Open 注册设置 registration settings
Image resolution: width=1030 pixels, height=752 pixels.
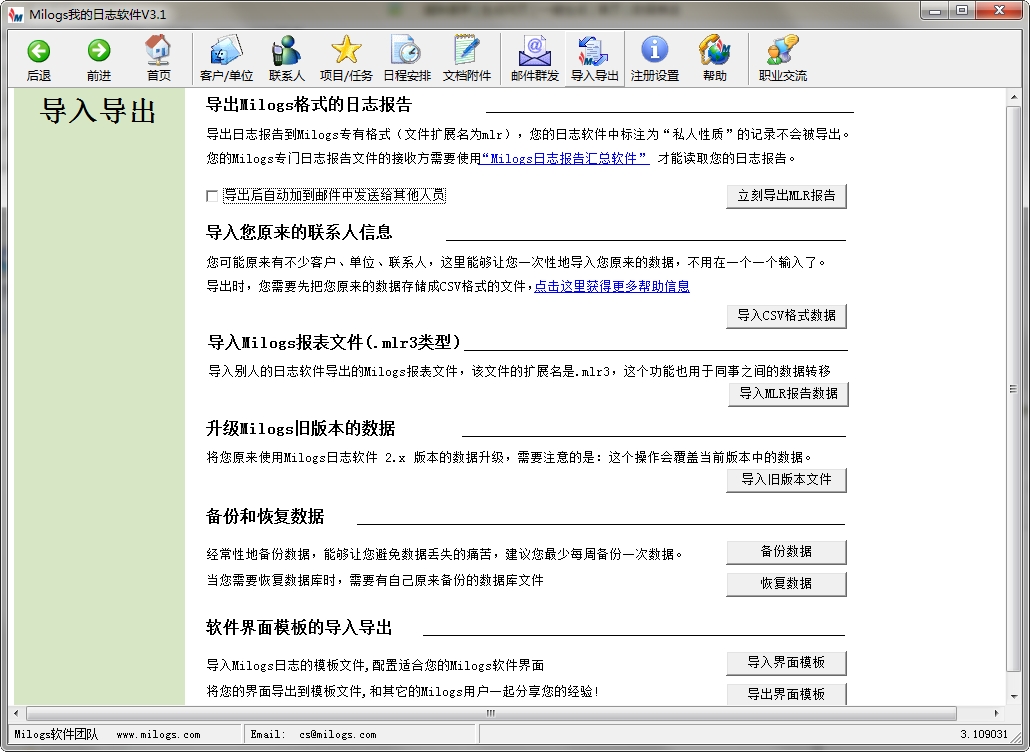(x=654, y=58)
